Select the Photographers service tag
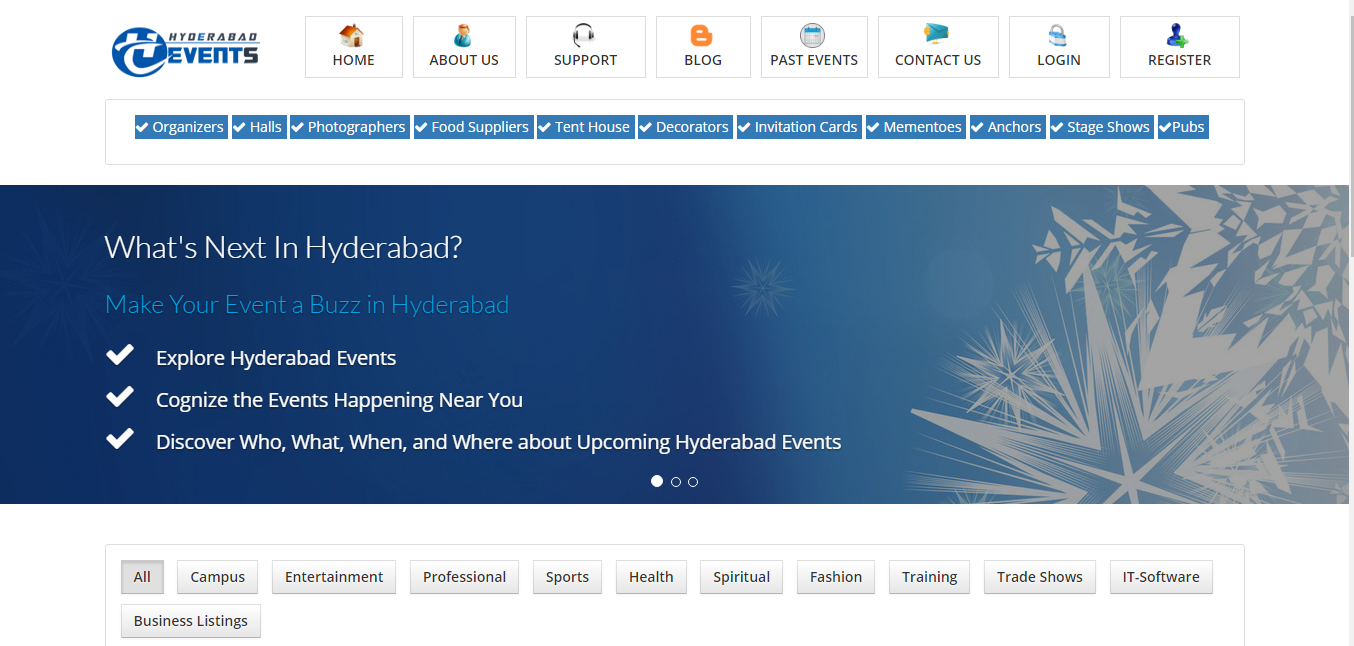The width and height of the screenshot is (1354, 646). (x=350, y=127)
